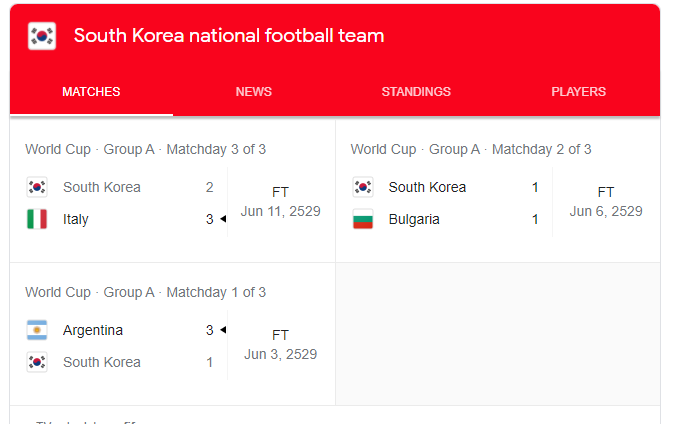
Task: Select World Cup Matchday 1 of 3 header
Action: tap(146, 292)
